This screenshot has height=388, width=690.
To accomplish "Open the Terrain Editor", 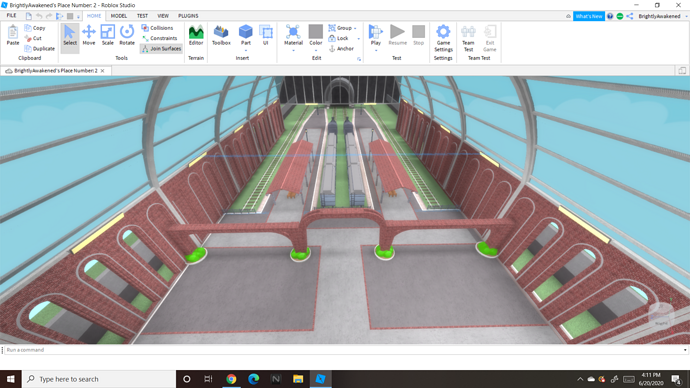I will pyautogui.click(x=196, y=35).
